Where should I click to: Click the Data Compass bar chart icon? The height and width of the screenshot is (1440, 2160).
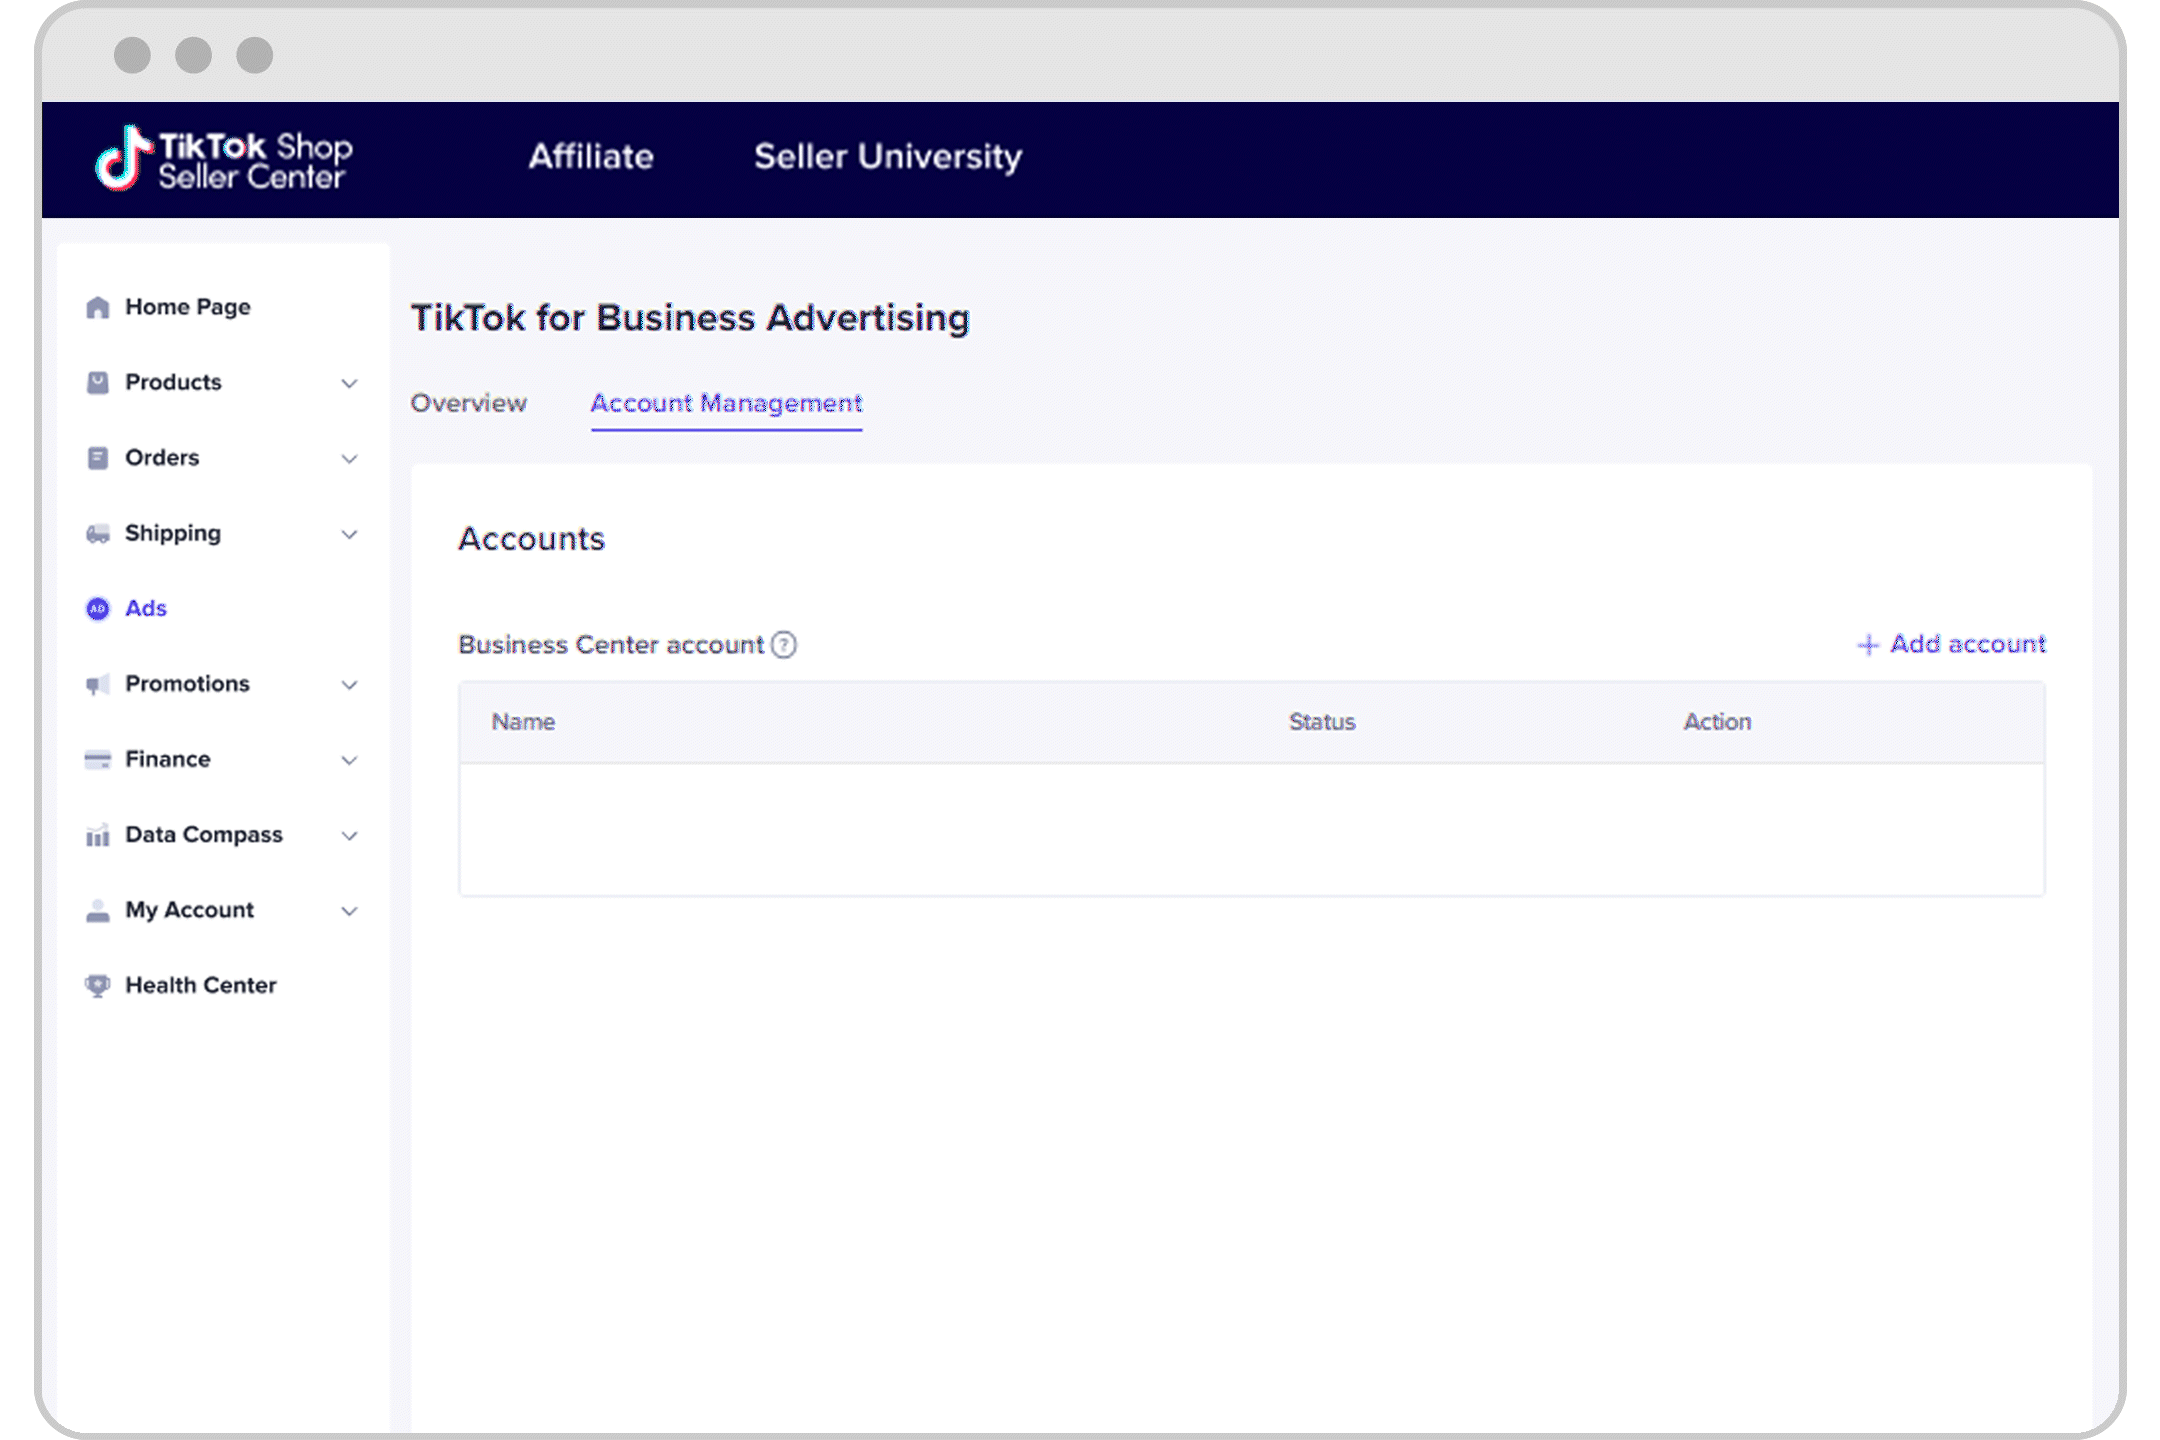pos(97,835)
